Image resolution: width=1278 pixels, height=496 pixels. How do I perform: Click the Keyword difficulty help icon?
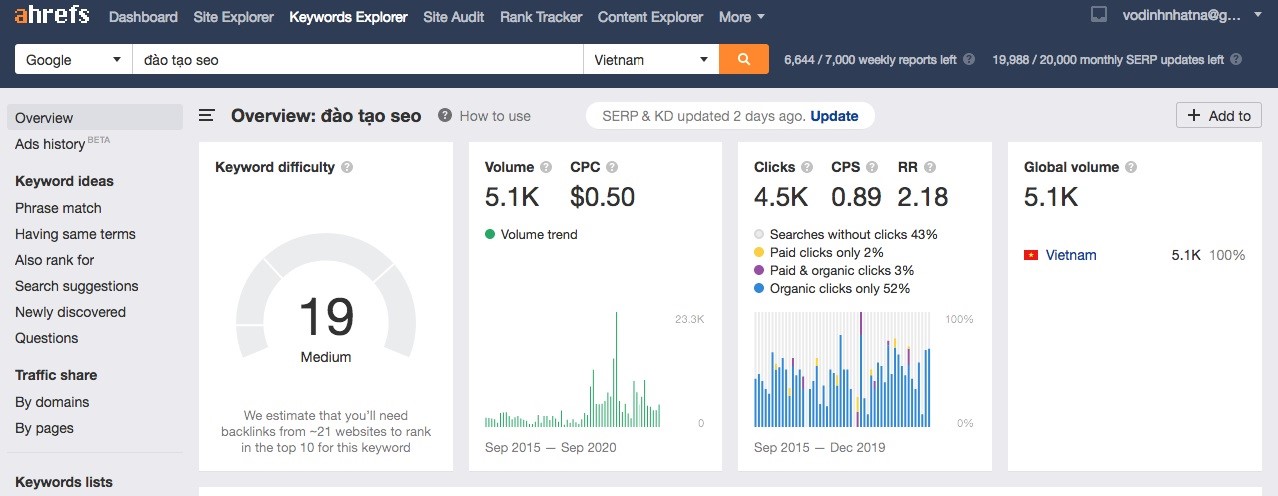tap(347, 168)
